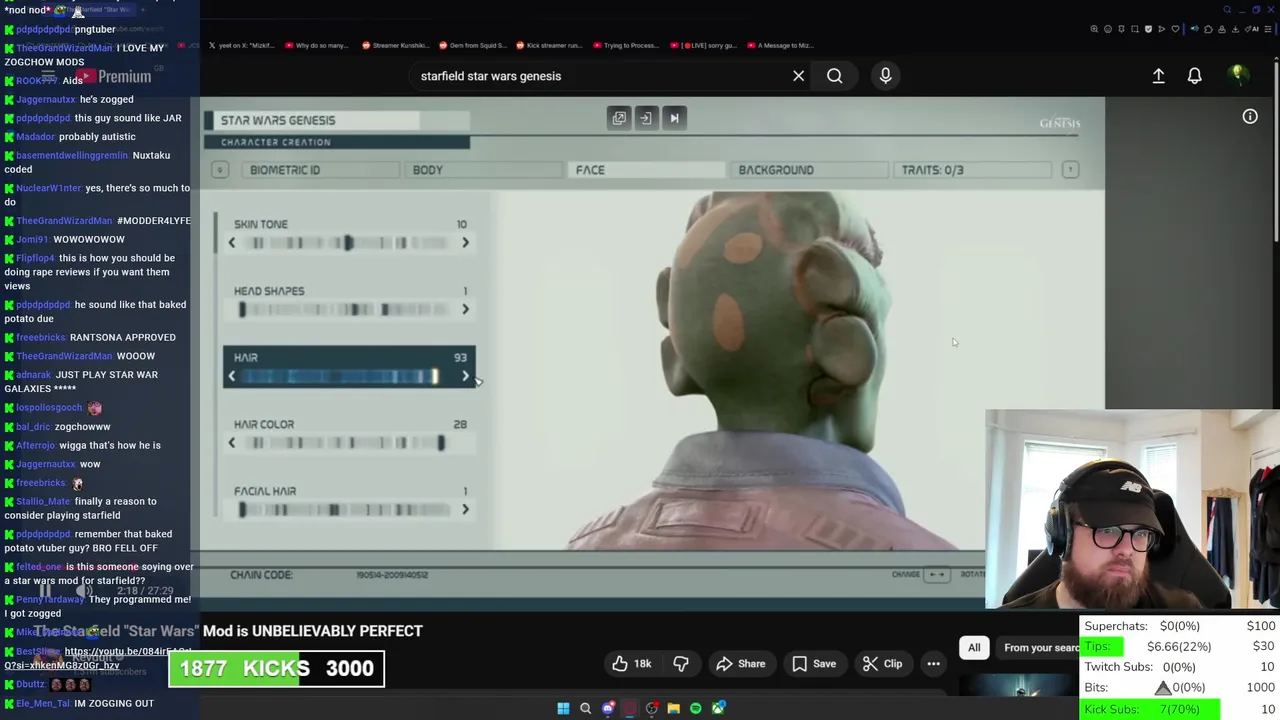Open the more actions ellipsis menu
This screenshot has height=720, width=1280.
pyautogui.click(x=933, y=664)
